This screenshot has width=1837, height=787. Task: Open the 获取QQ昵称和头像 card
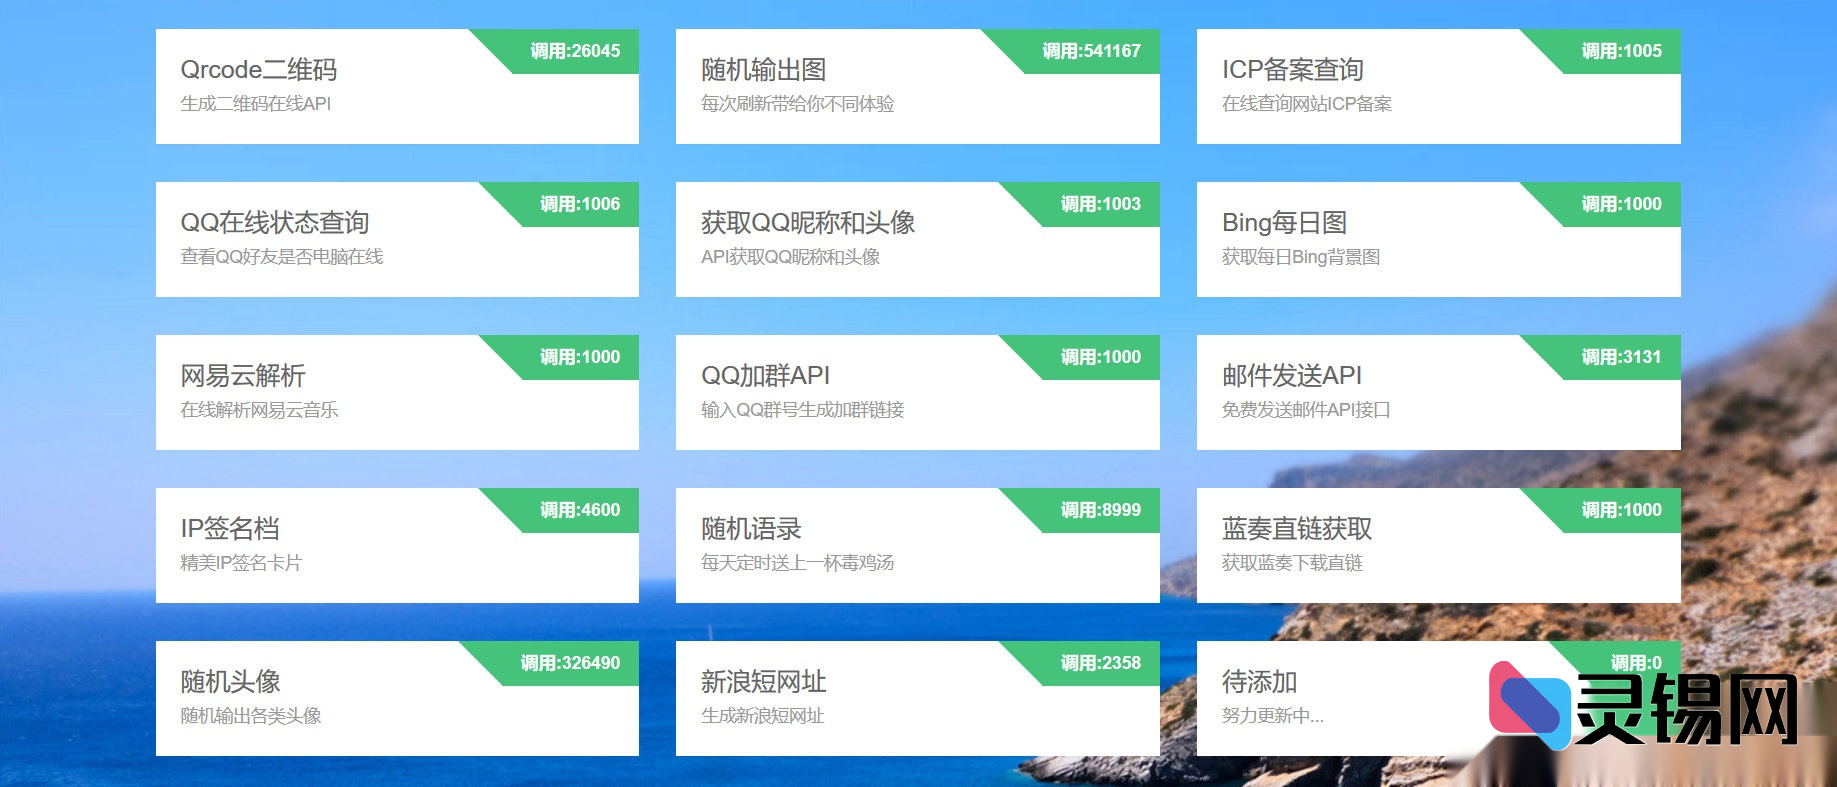(x=918, y=239)
